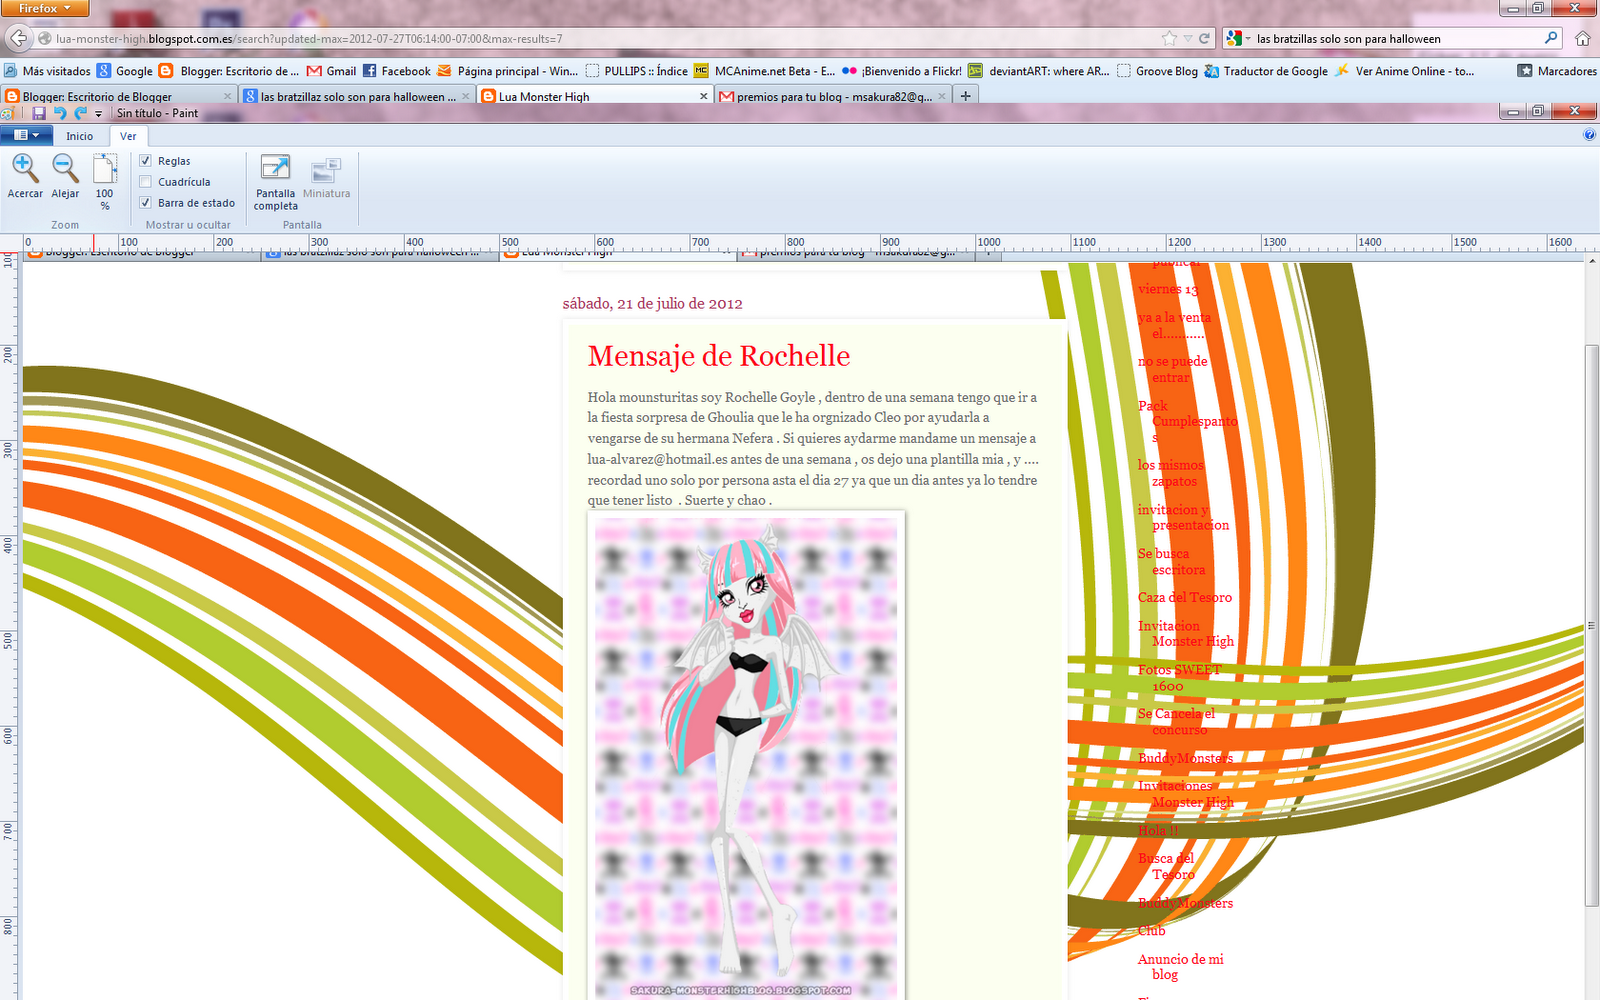
Task: Open the orange Firefox menu button
Action: (x=44, y=8)
